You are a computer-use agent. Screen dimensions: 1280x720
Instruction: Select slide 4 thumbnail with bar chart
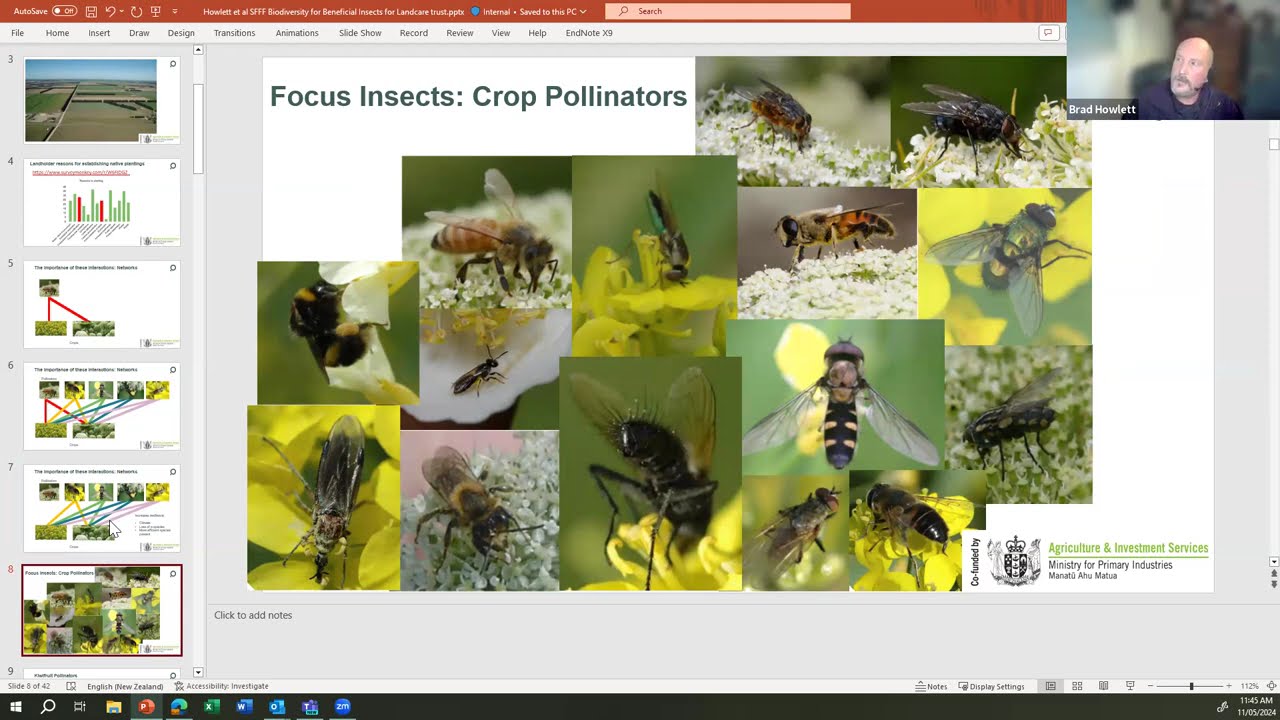[101, 202]
